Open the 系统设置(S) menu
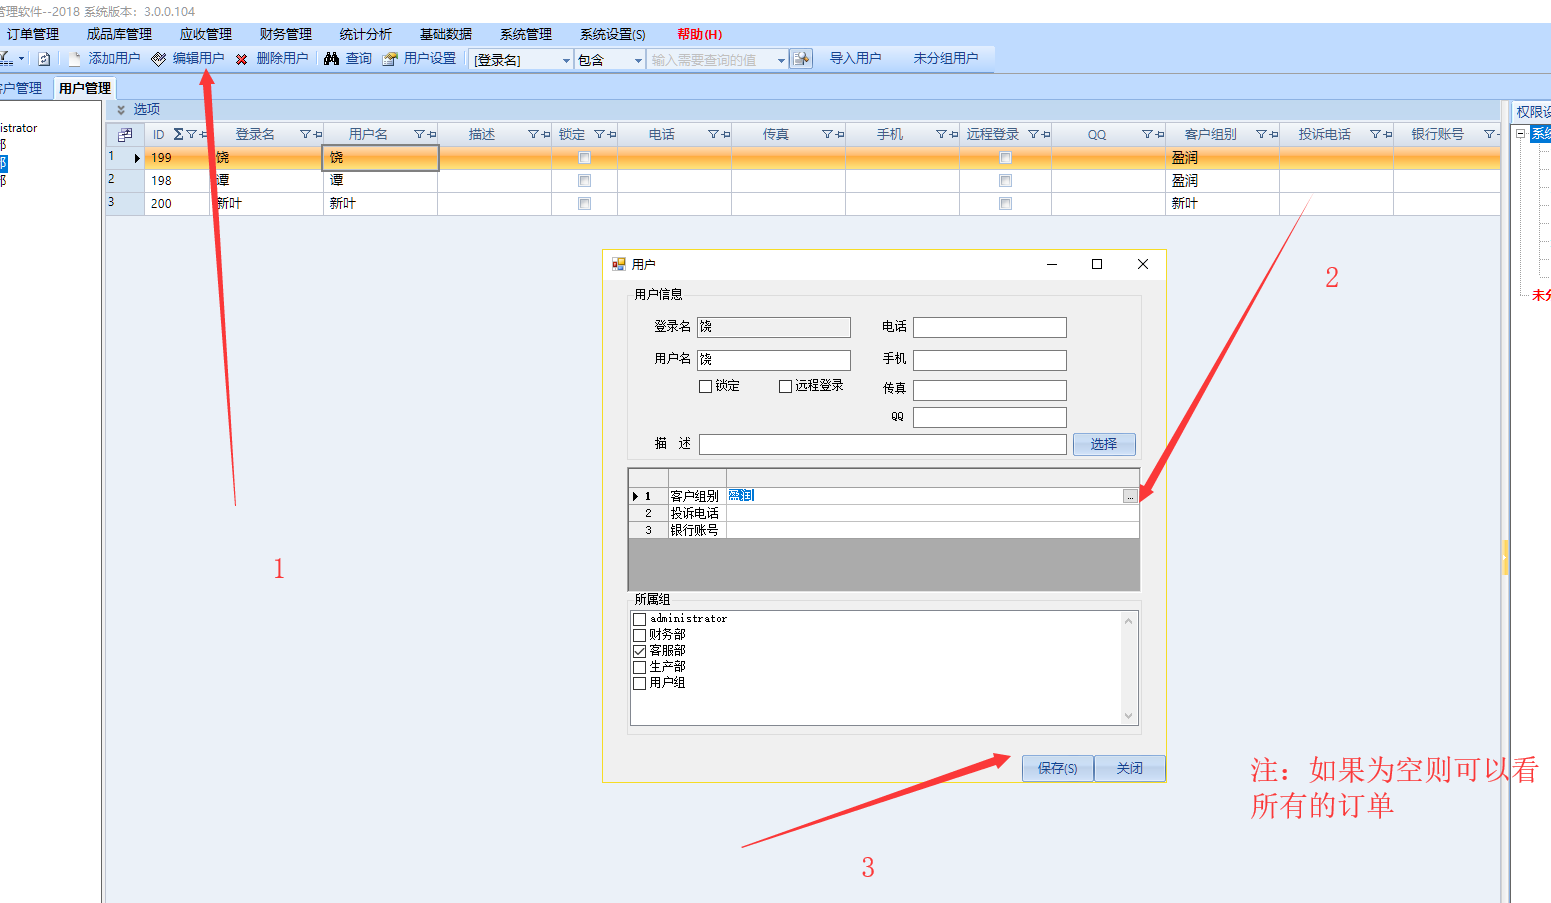 click(x=612, y=34)
